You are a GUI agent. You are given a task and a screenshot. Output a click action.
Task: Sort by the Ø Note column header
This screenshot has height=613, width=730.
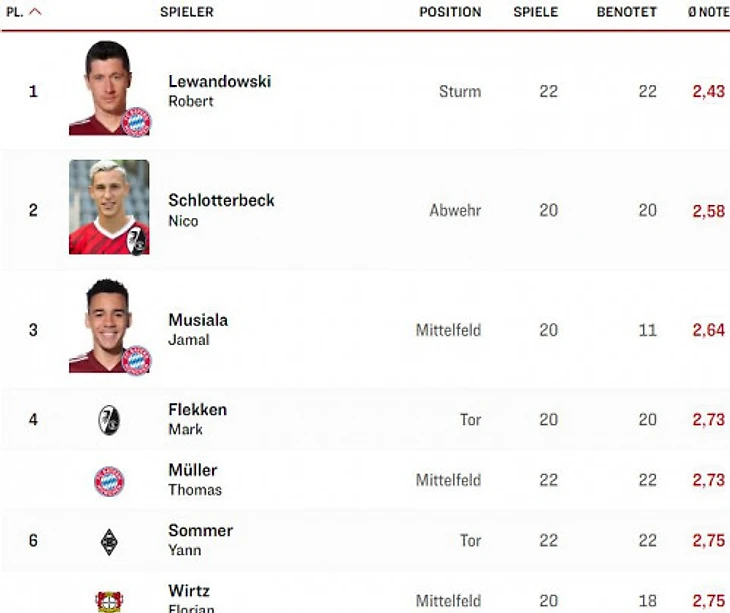tap(708, 12)
